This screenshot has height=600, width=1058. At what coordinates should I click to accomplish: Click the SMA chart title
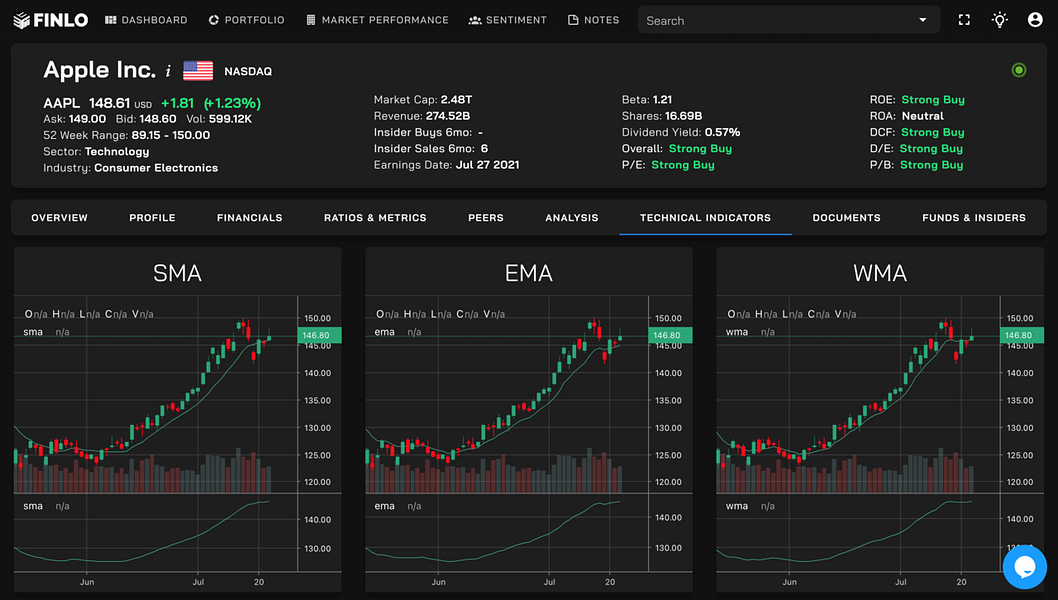coord(177,273)
